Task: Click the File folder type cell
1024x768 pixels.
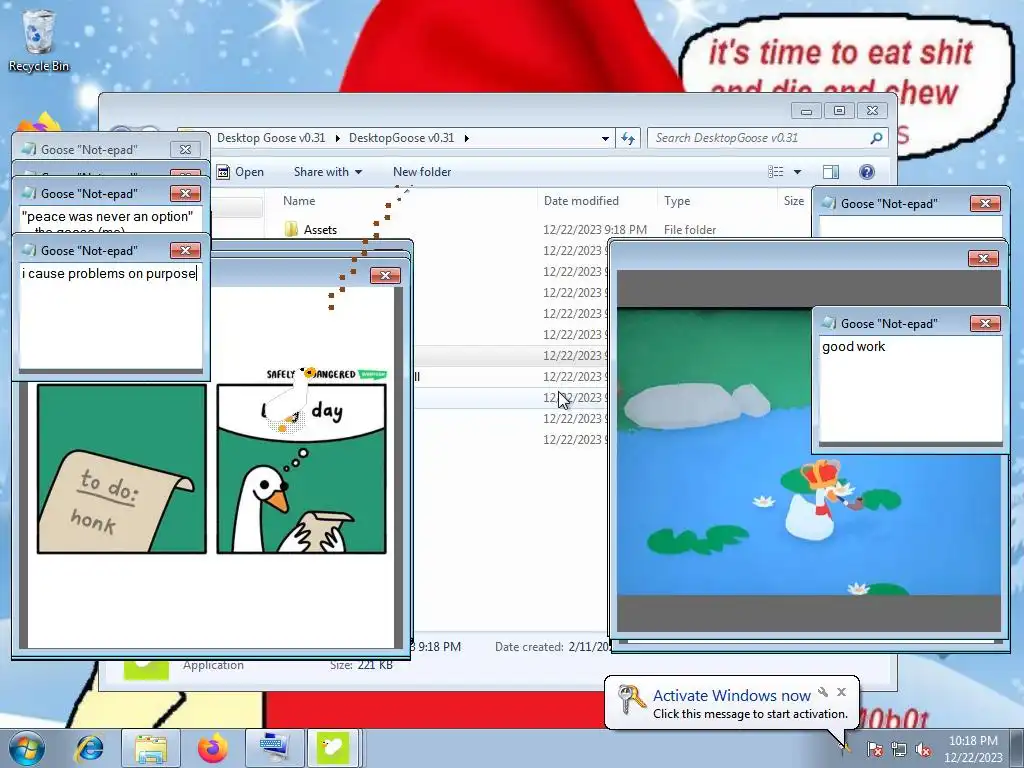Action: click(690, 229)
